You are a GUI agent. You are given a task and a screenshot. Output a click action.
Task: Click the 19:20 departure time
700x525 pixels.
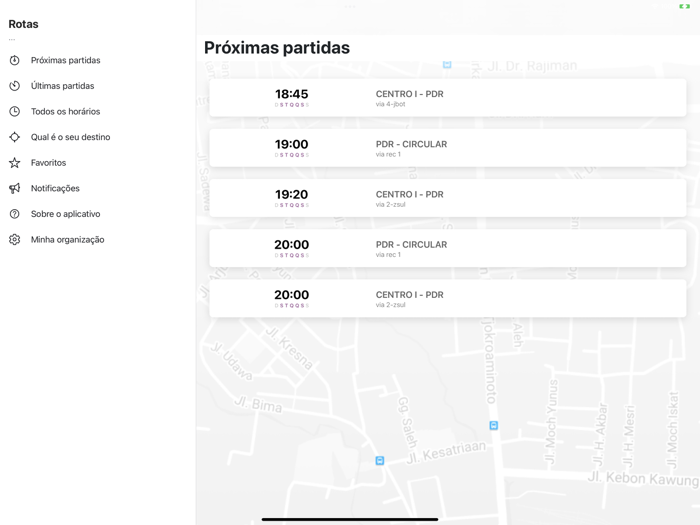tap(292, 195)
